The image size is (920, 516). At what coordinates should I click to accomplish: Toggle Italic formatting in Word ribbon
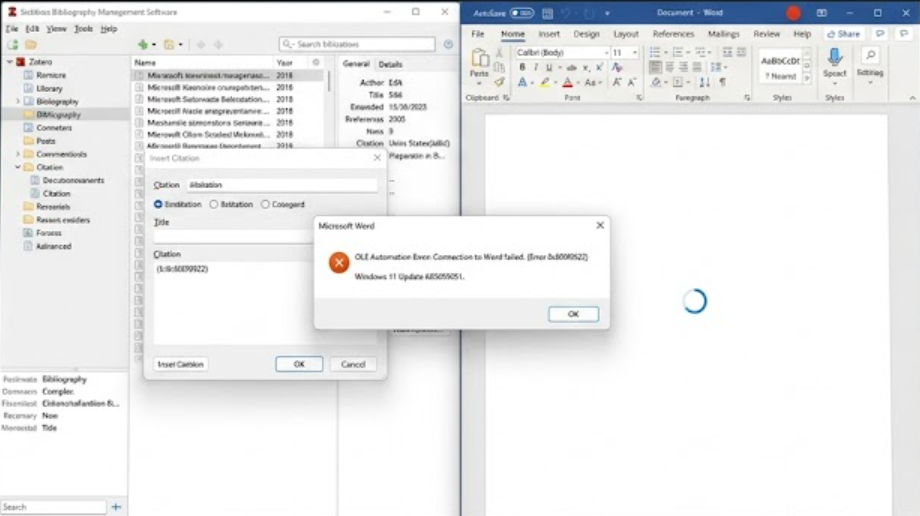(535, 68)
